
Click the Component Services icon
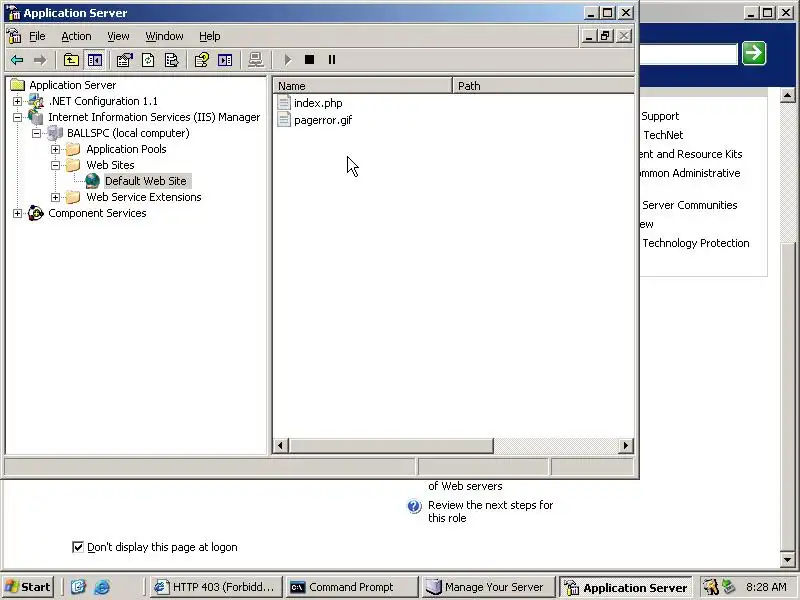coord(36,213)
